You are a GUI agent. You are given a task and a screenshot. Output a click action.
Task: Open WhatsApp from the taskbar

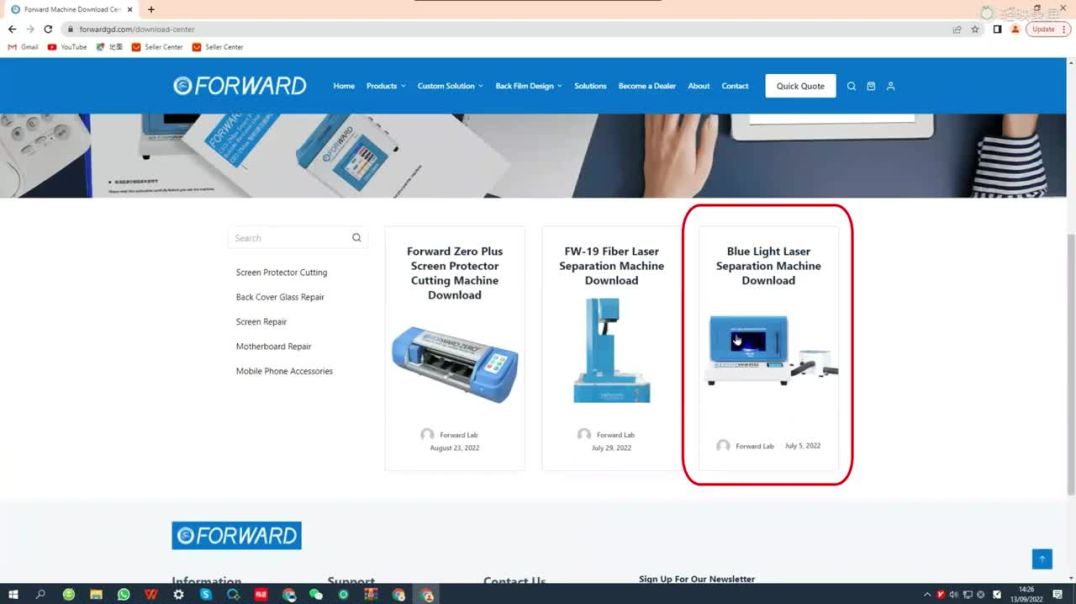(x=123, y=594)
